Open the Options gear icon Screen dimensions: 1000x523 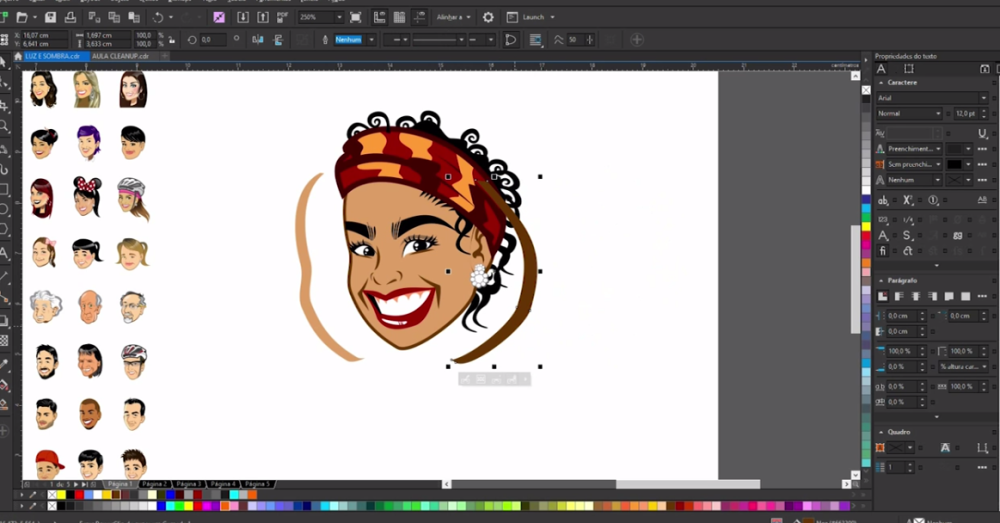coord(488,17)
